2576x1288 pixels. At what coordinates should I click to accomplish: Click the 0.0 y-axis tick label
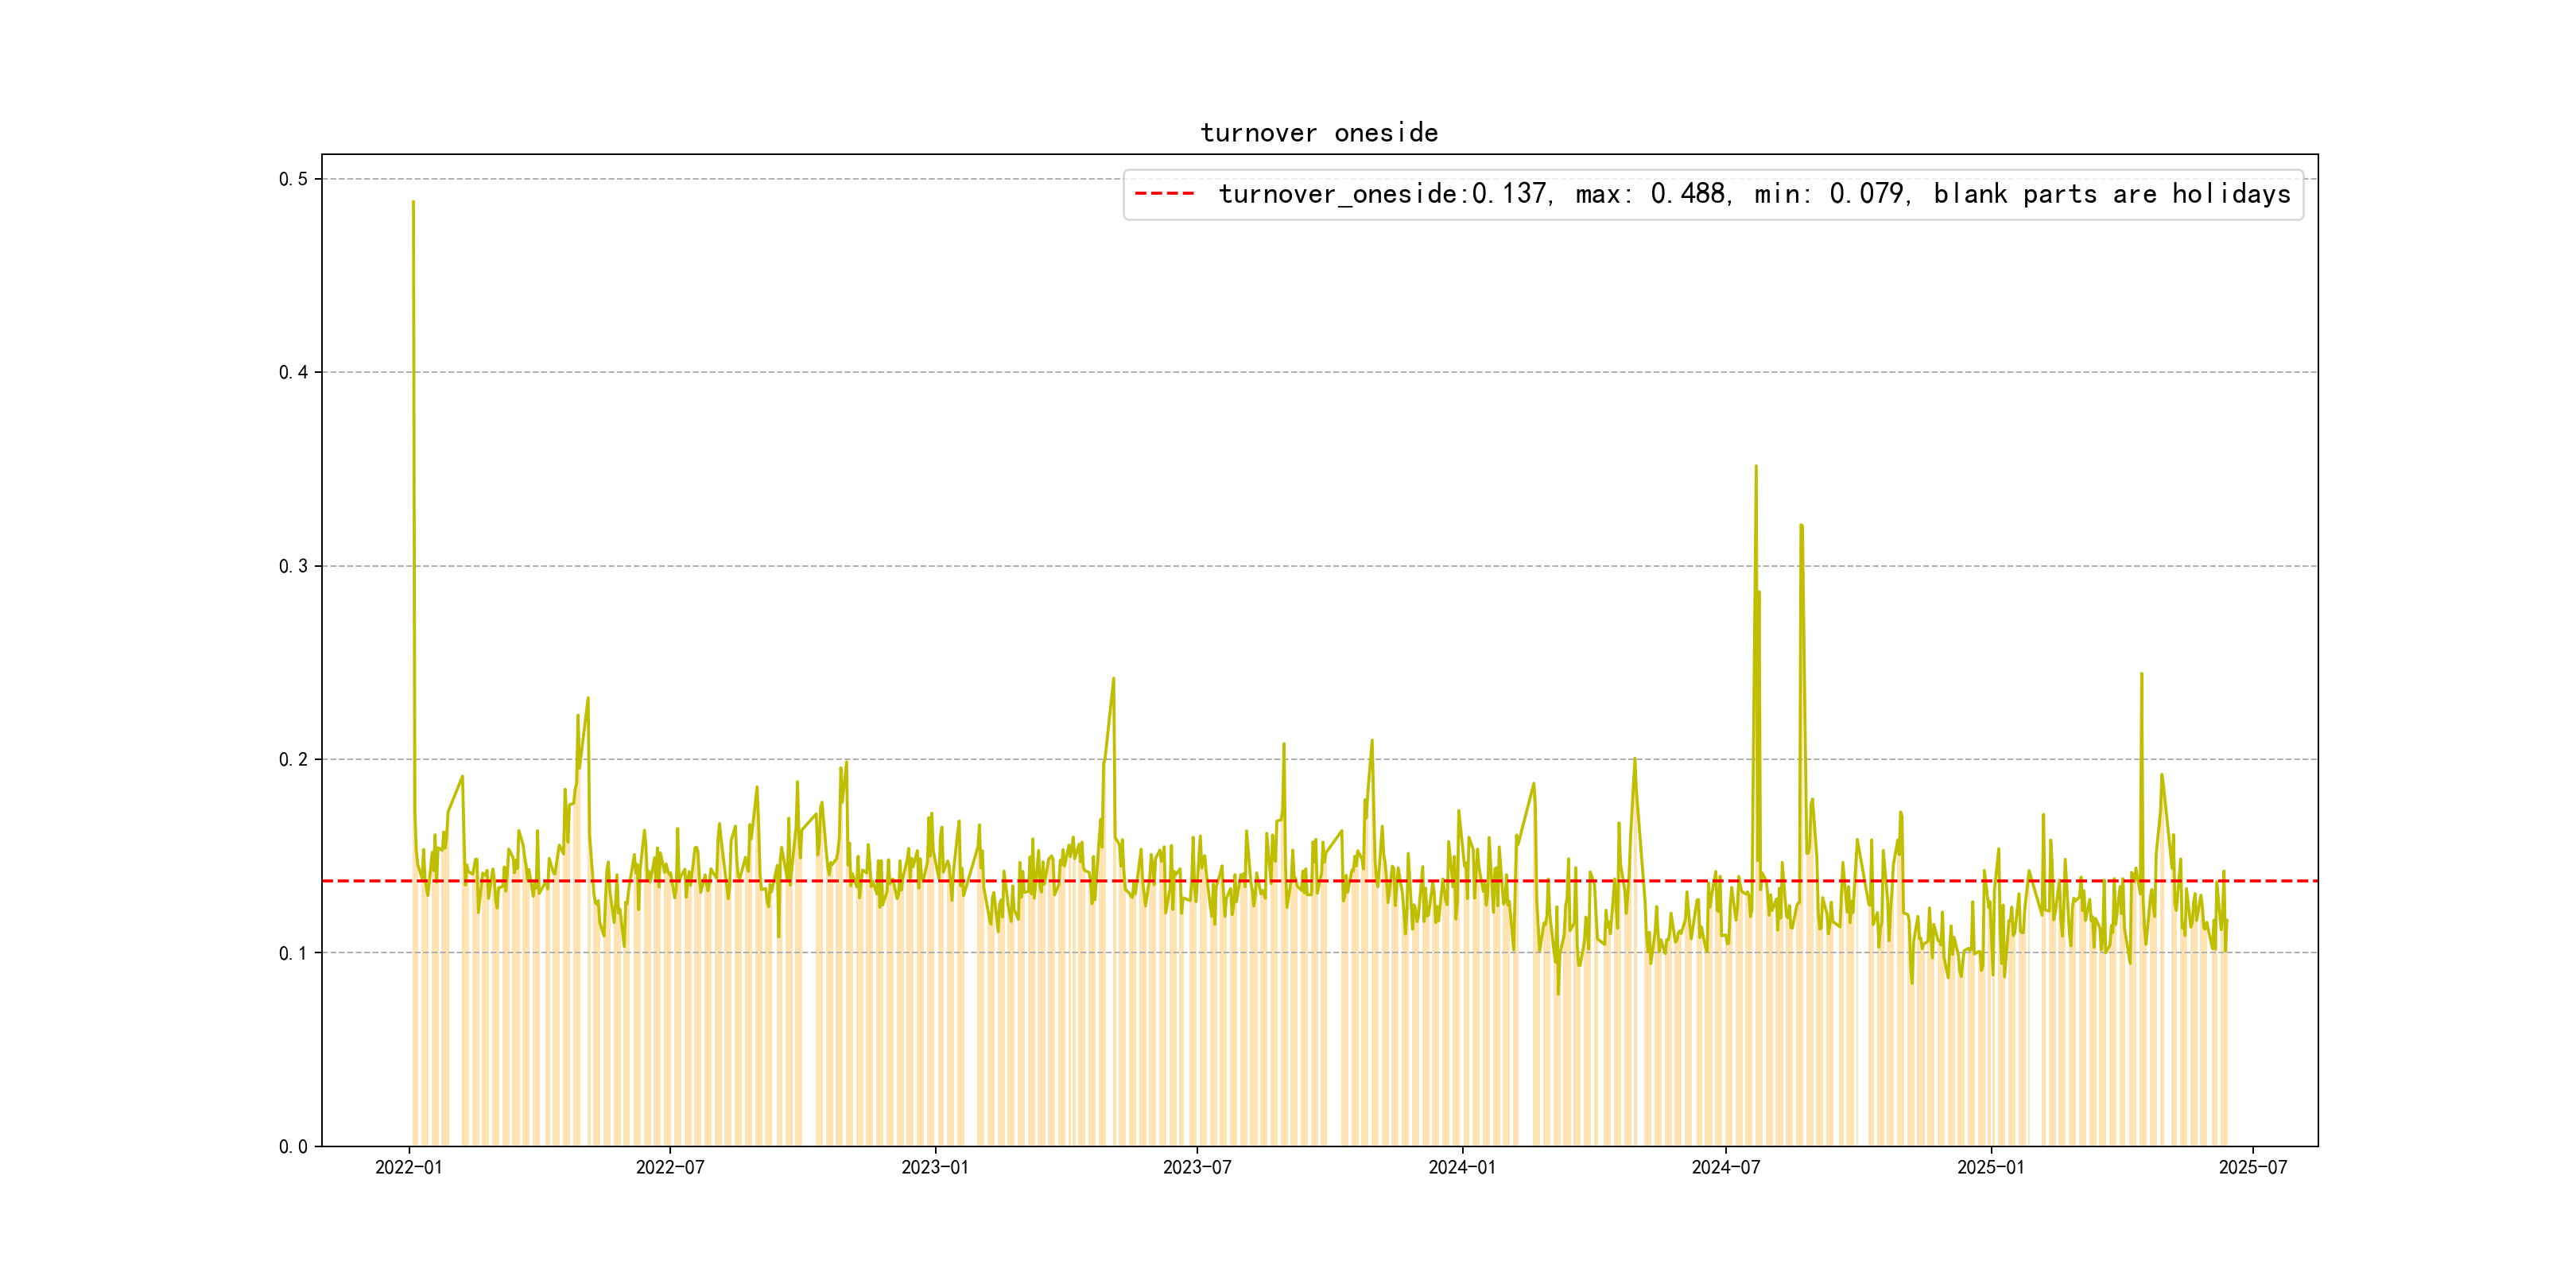point(293,1146)
